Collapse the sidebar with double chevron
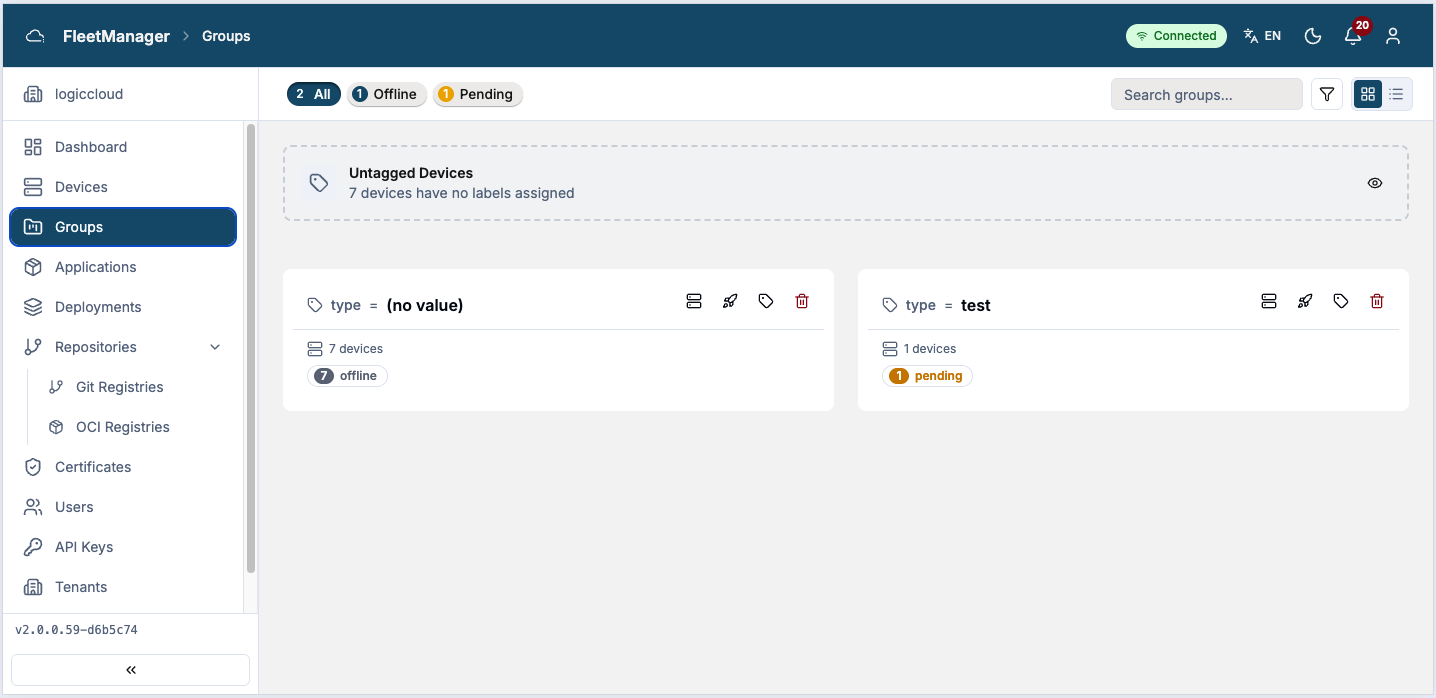The image size is (1436, 698). [130, 670]
